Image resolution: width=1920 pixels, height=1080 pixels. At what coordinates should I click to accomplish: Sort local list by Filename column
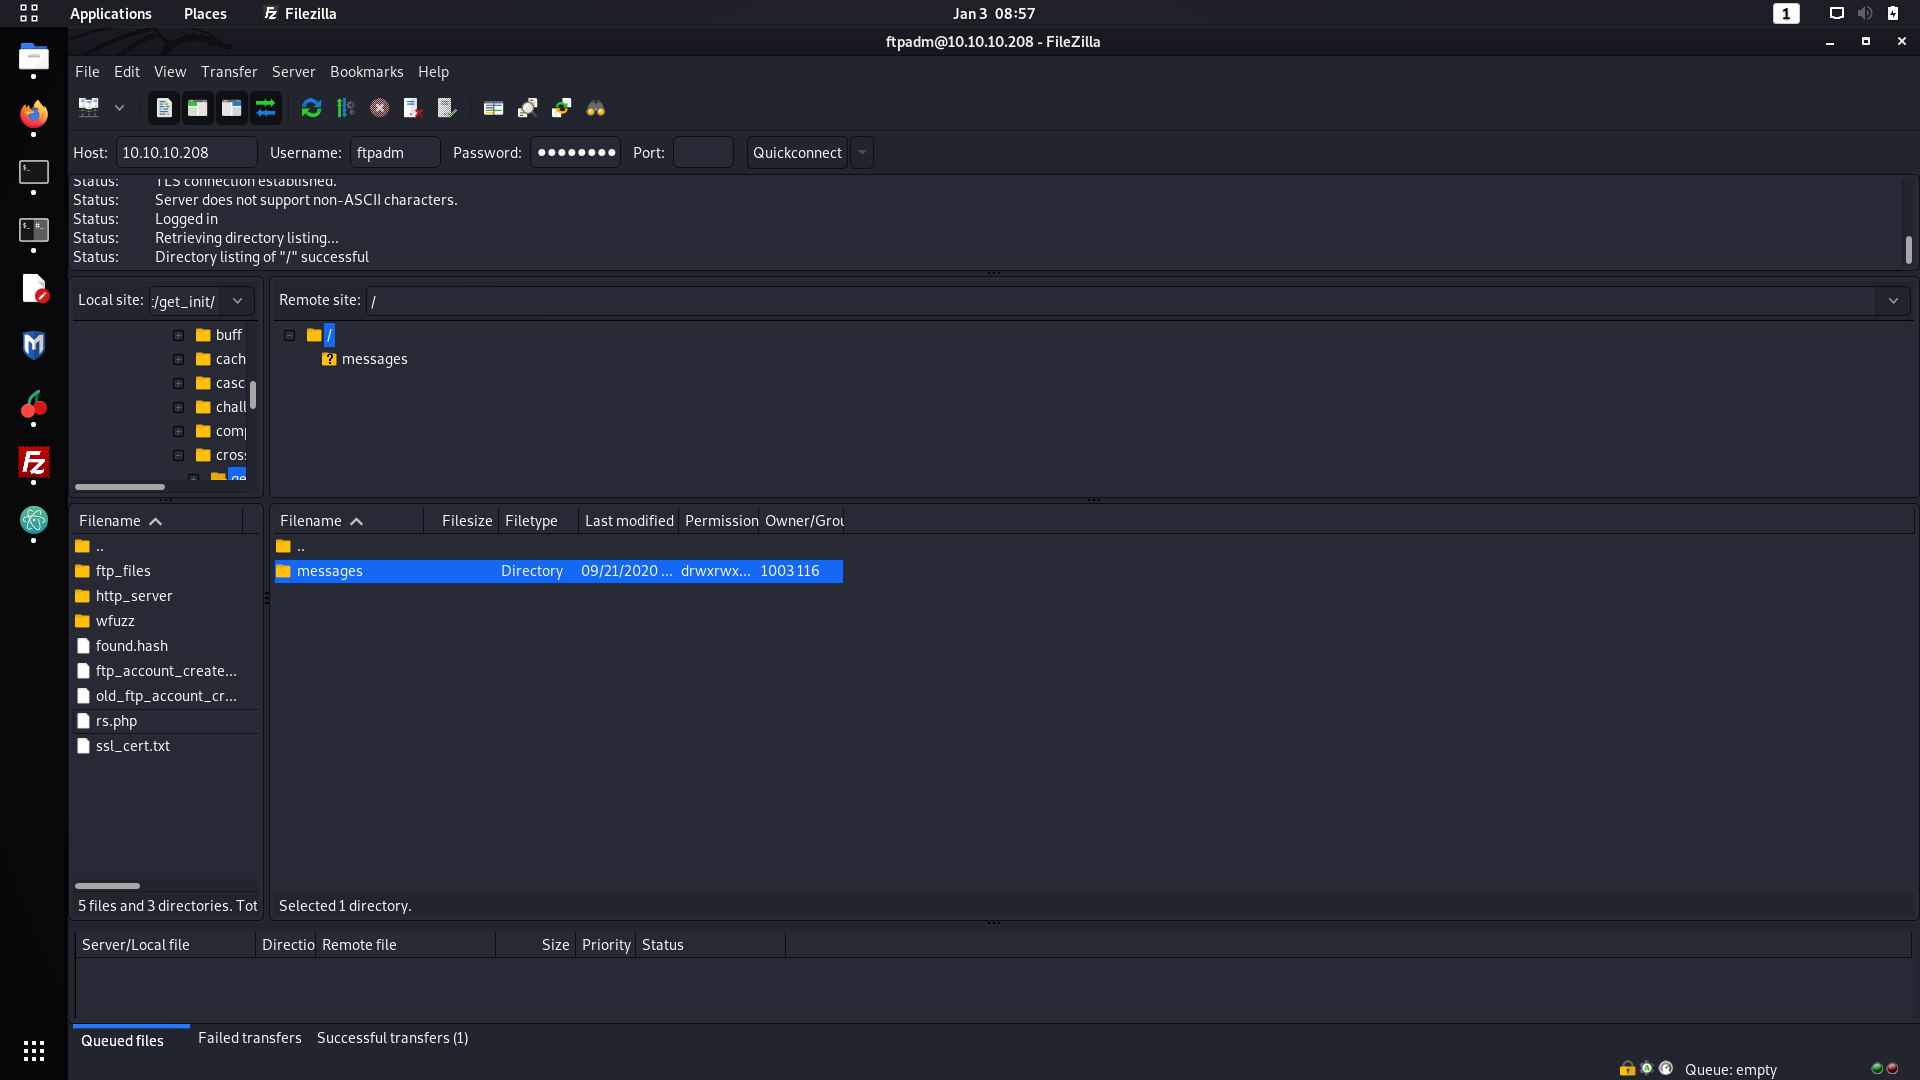pos(158,521)
